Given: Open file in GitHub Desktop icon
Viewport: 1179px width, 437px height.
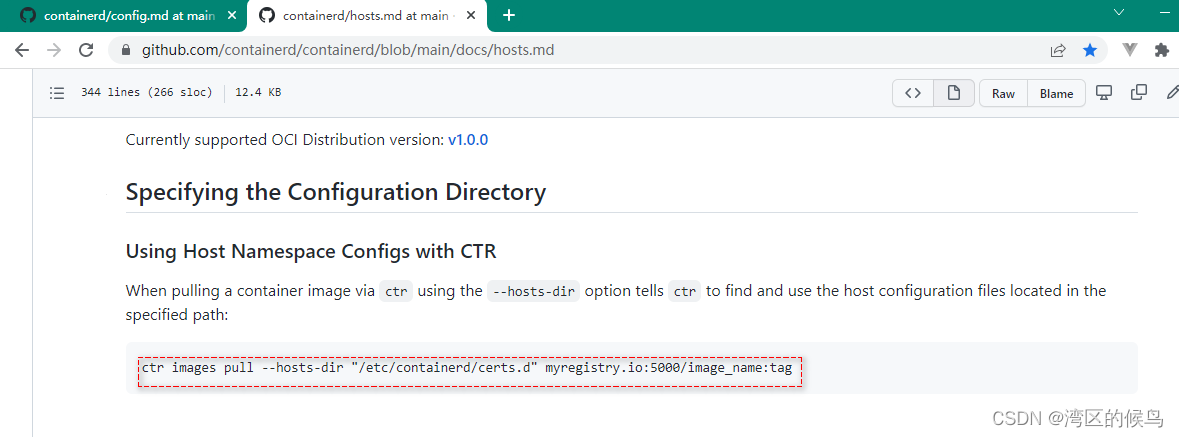Looking at the screenshot, I should tap(1103, 93).
